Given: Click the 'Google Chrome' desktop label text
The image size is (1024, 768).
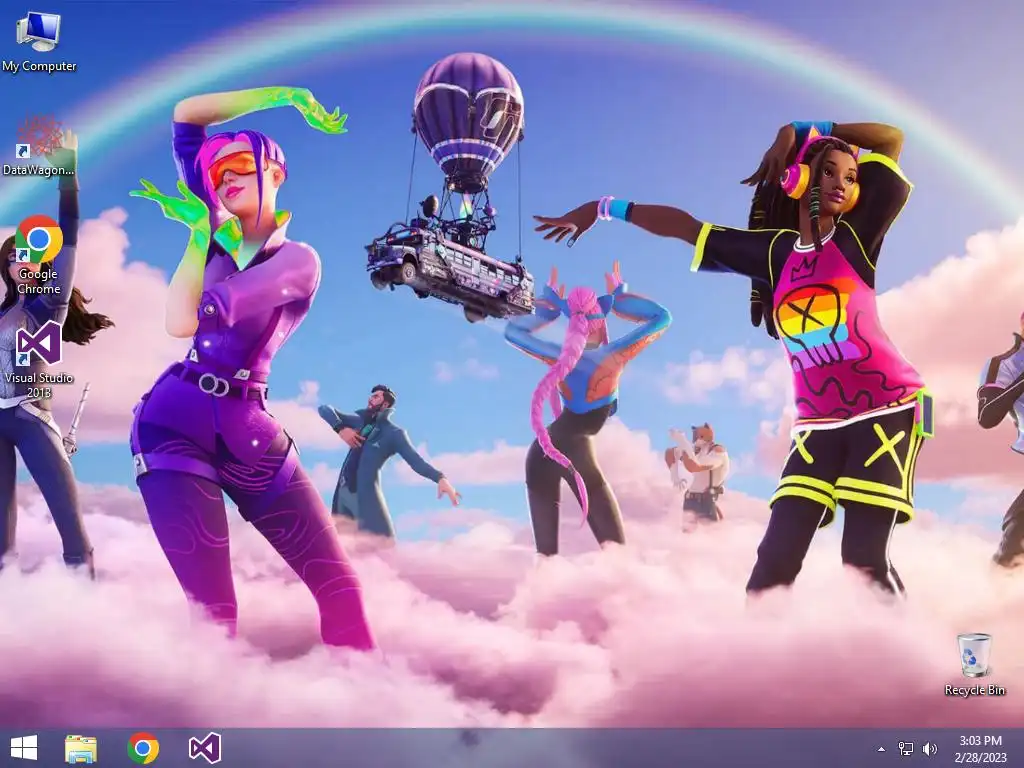Looking at the screenshot, I should (39, 281).
